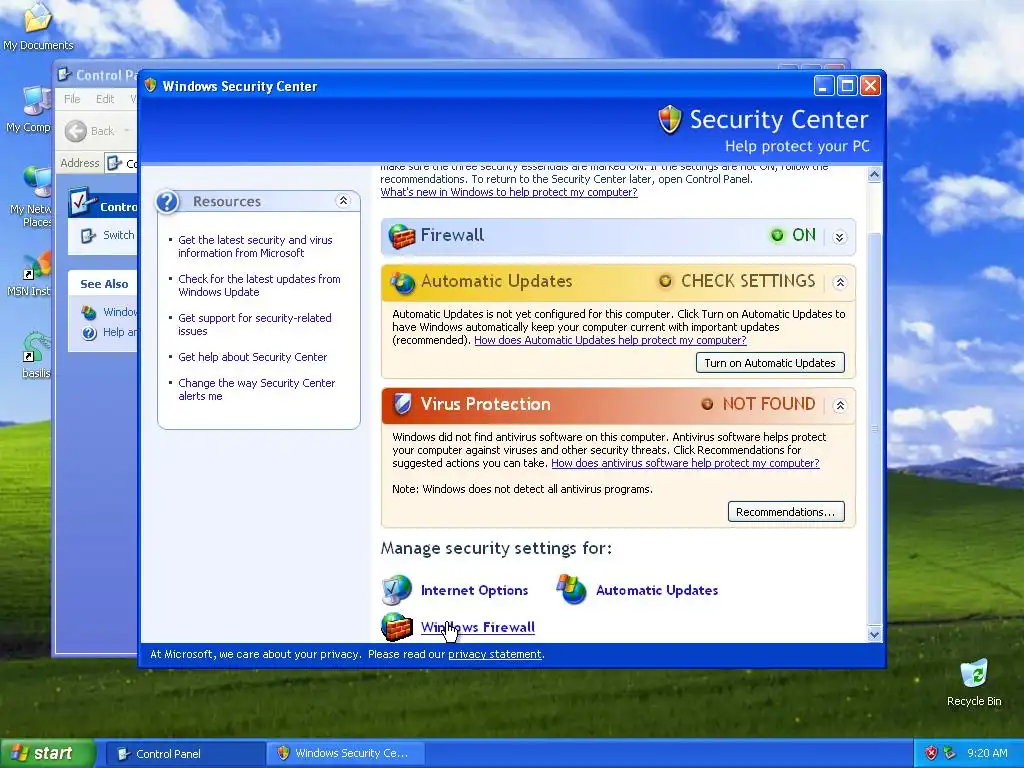Click the NOT FOUND status text
Image resolution: width=1024 pixels, height=768 pixels.
click(769, 404)
